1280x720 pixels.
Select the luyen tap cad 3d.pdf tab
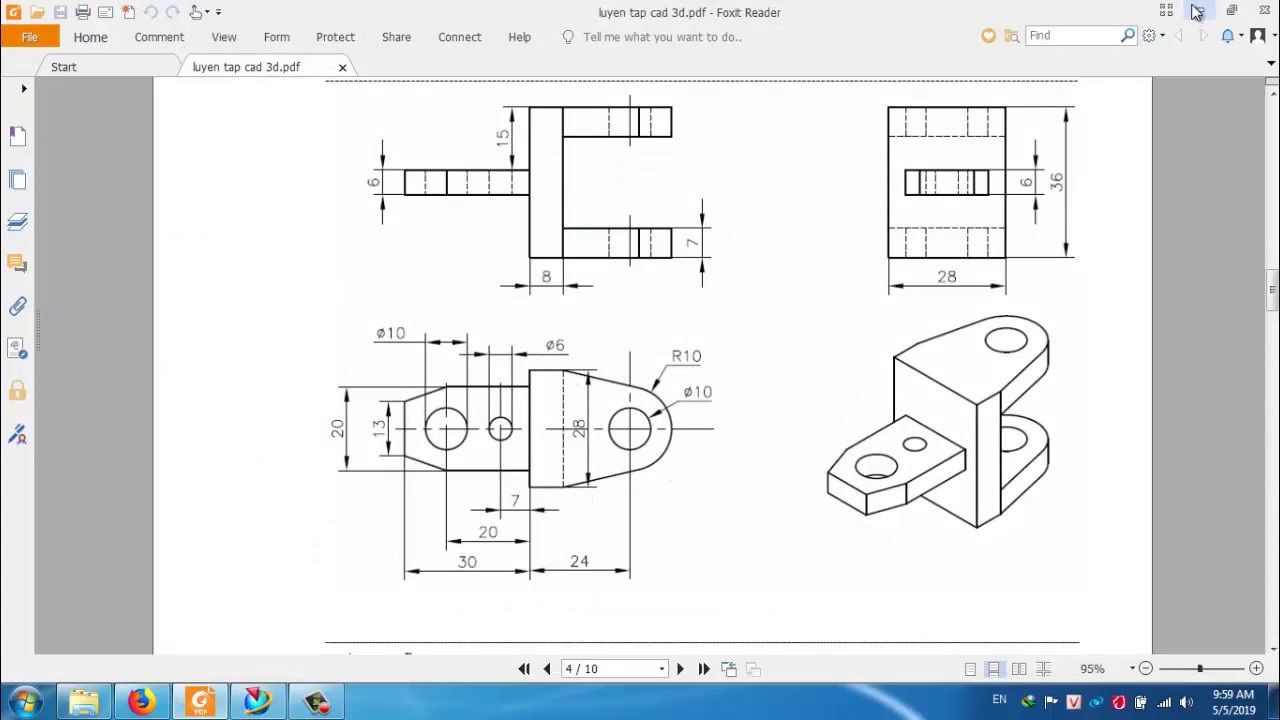click(246, 67)
